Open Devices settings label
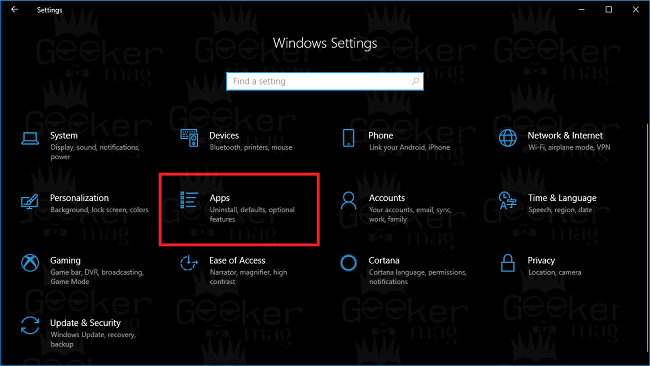The height and width of the screenshot is (366, 650). pyautogui.click(x=224, y=136)
